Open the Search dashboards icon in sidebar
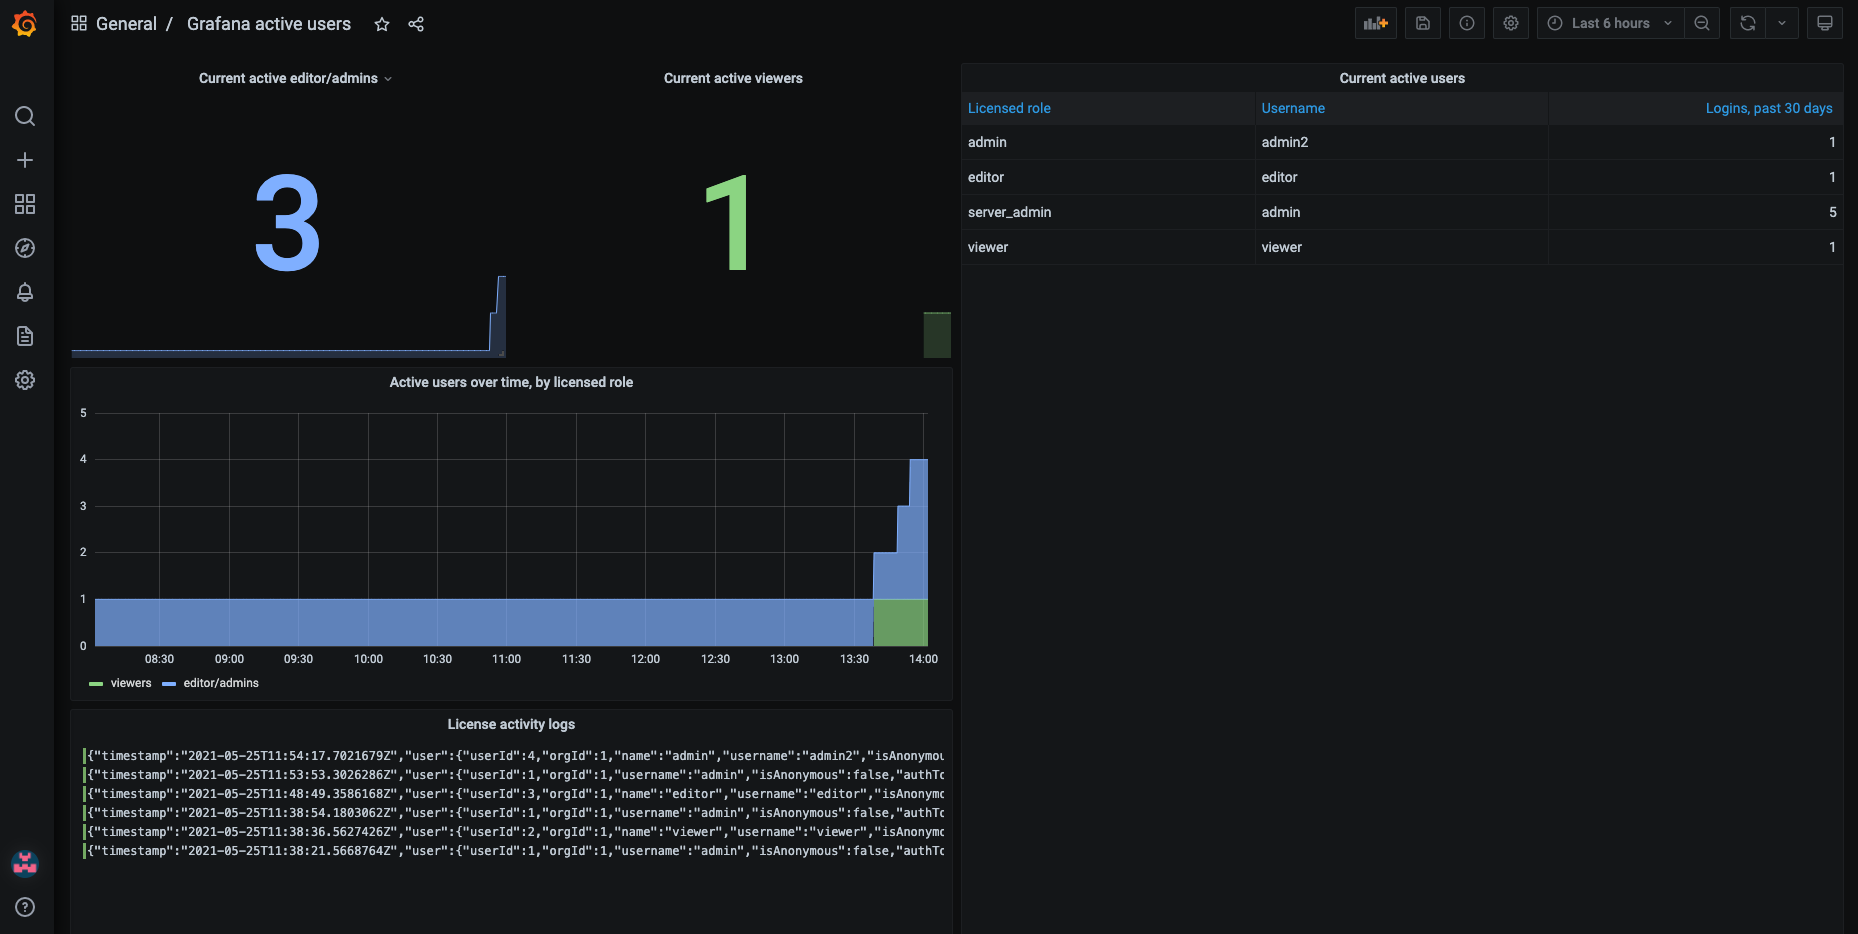The image size is (1858, 934). 25,116
